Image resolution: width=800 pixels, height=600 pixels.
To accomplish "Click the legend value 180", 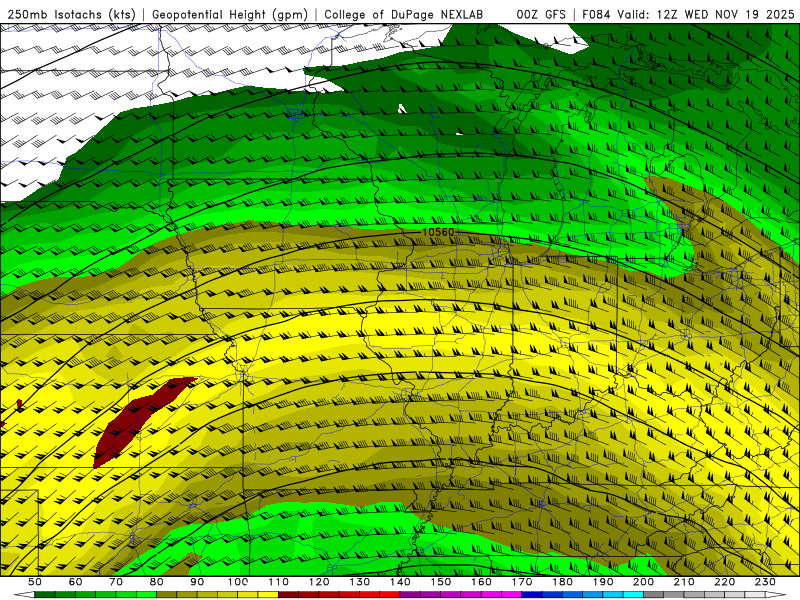I will [562, 582].
